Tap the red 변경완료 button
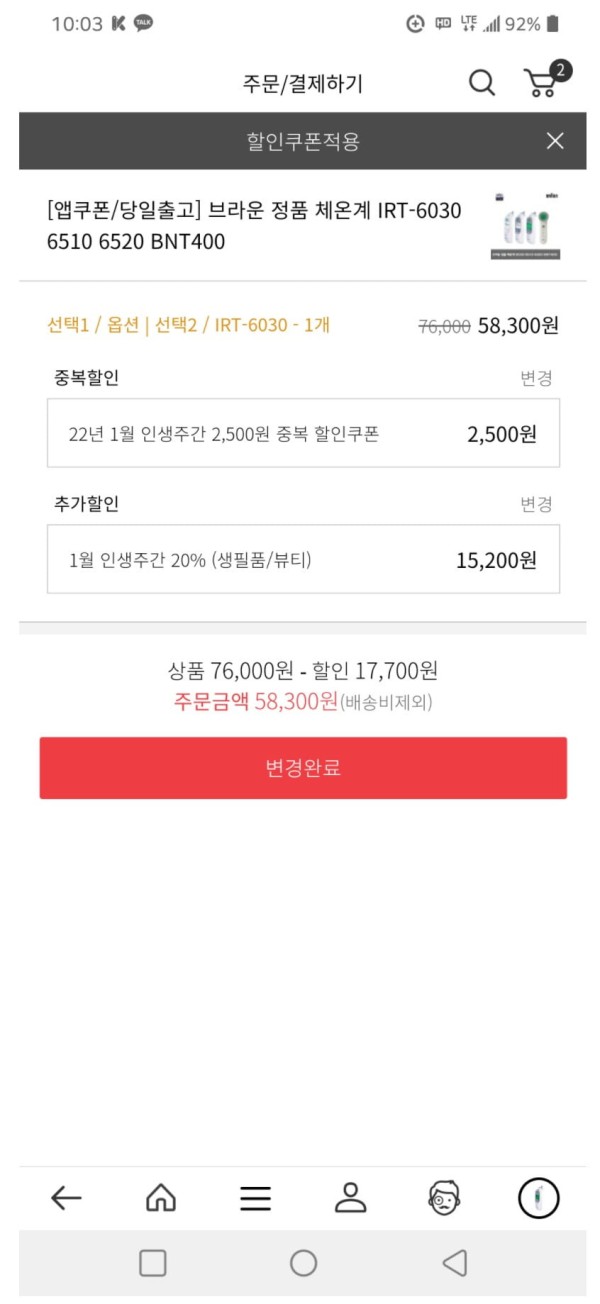Image resolution: width=600 pixels, height=1304 pixels. pyautogui.click(x=303, y=768)
